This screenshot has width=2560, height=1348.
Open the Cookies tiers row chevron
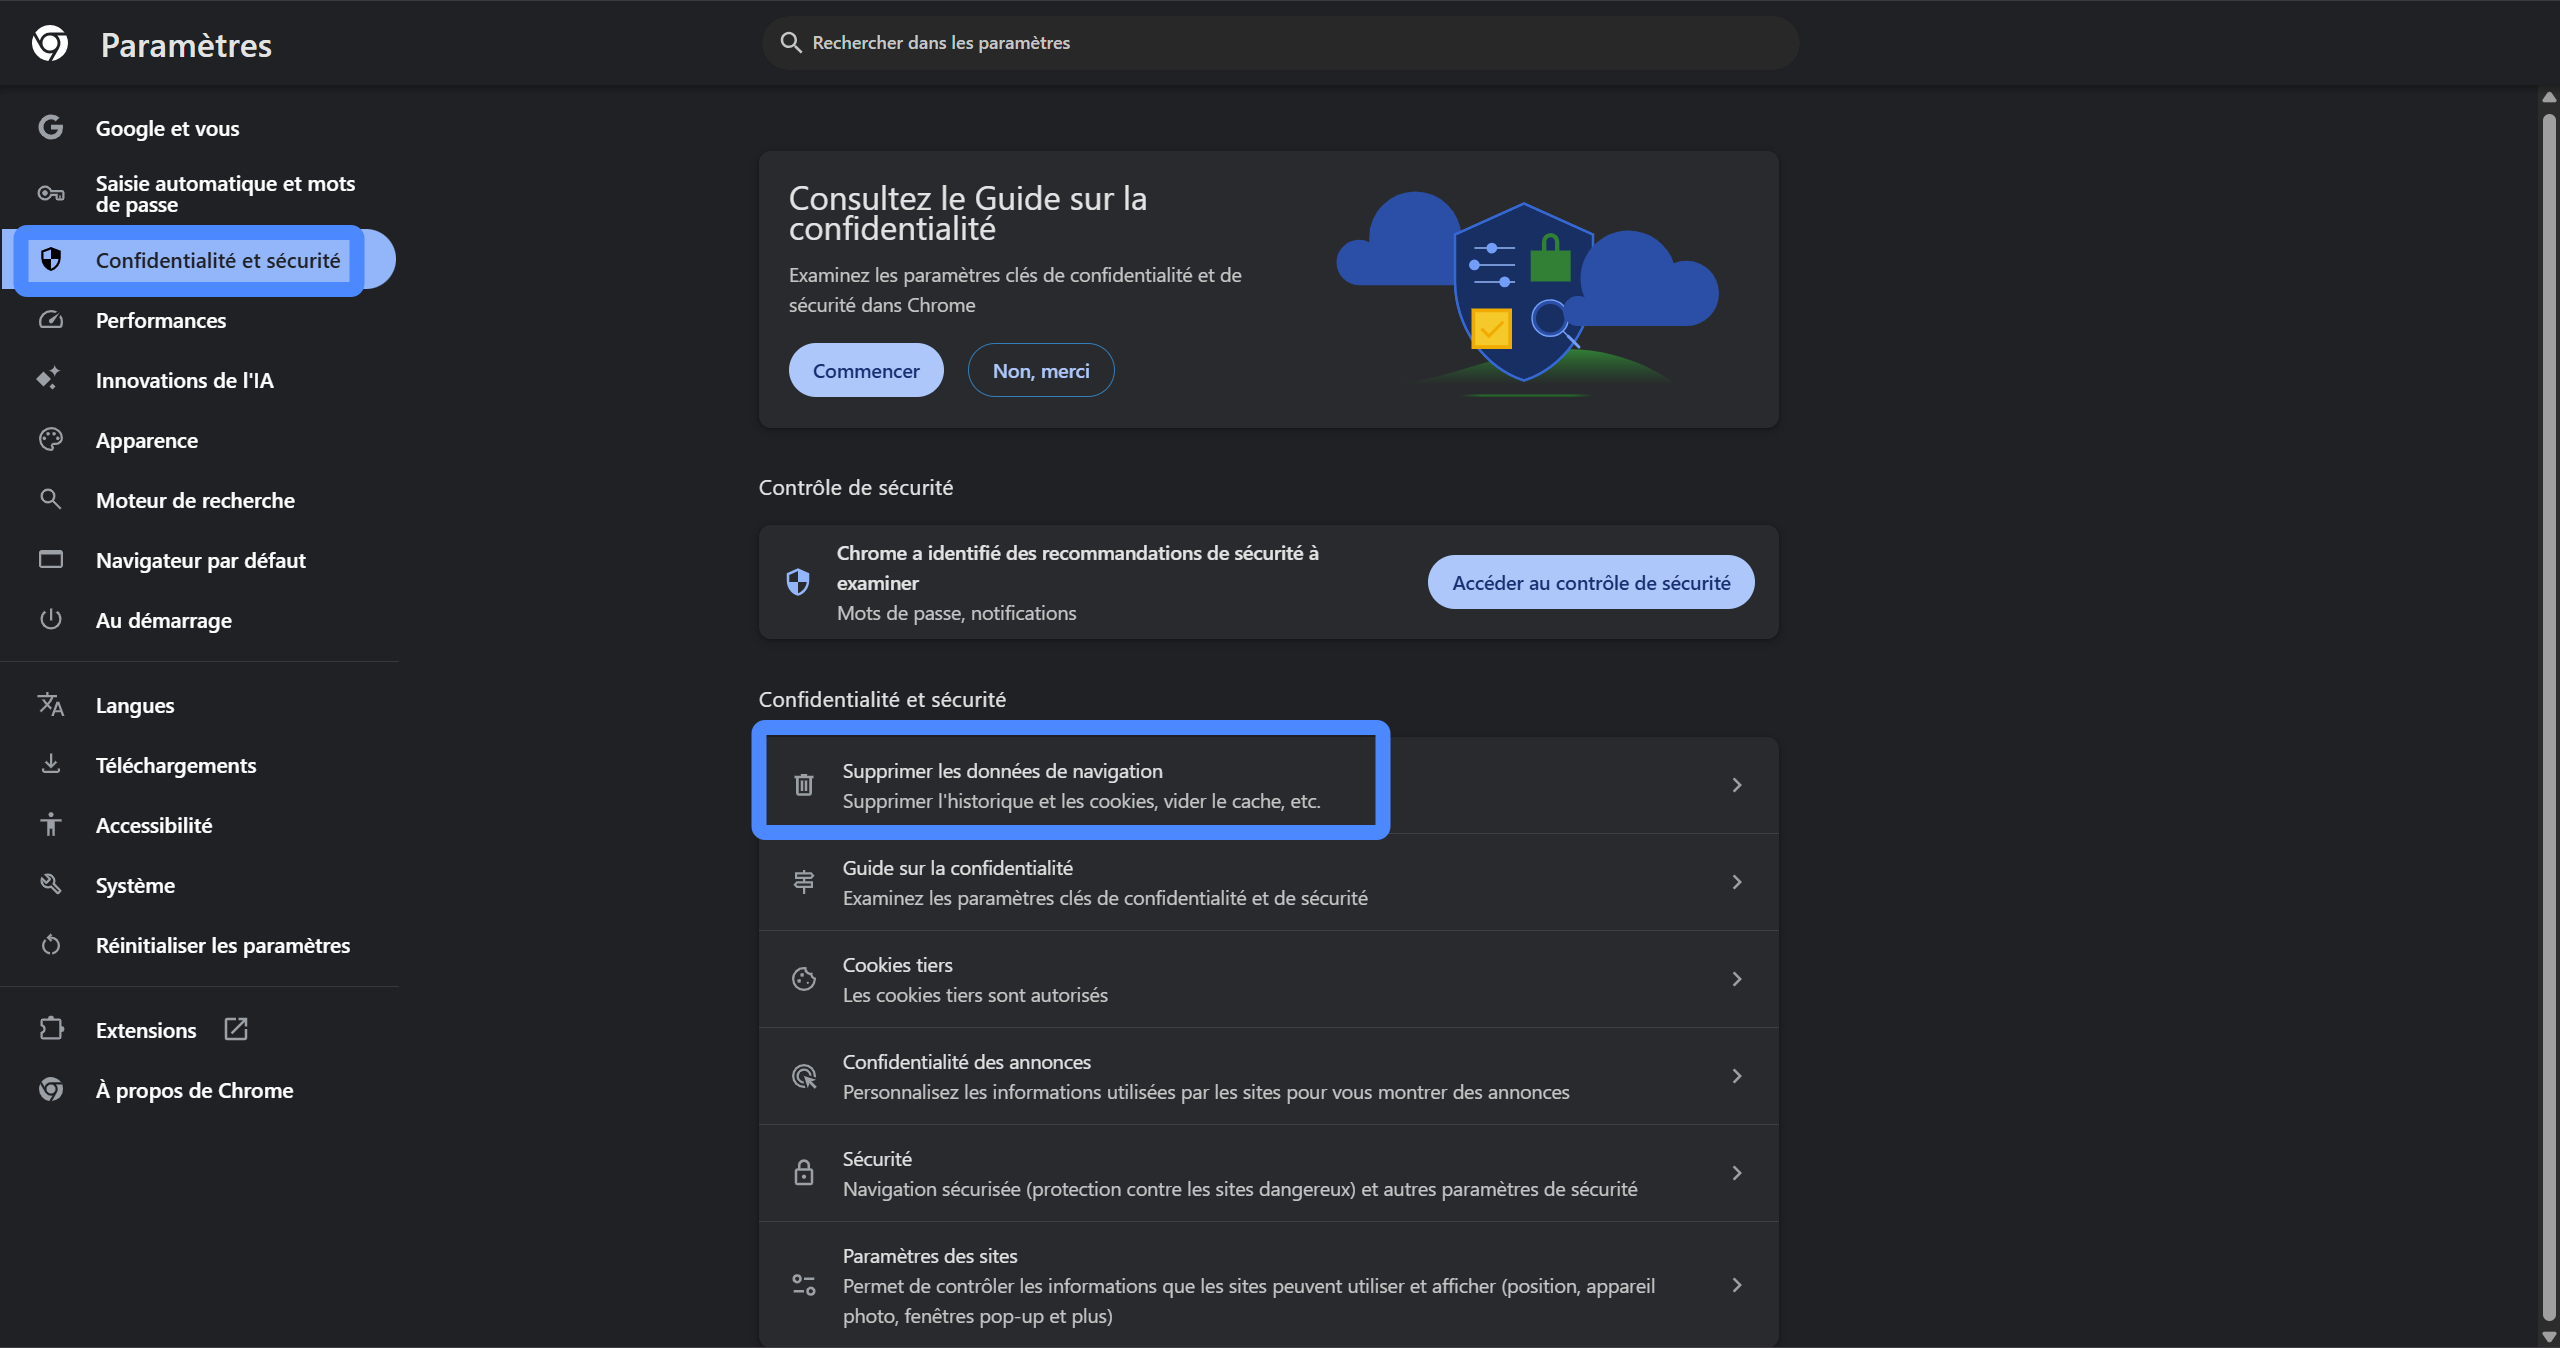tap(1737, 979)
